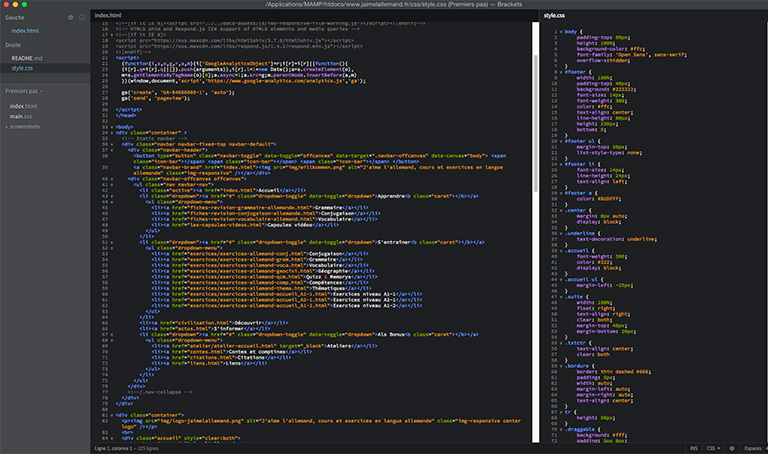Fold the '#footer ul' rule

(561, 141)
